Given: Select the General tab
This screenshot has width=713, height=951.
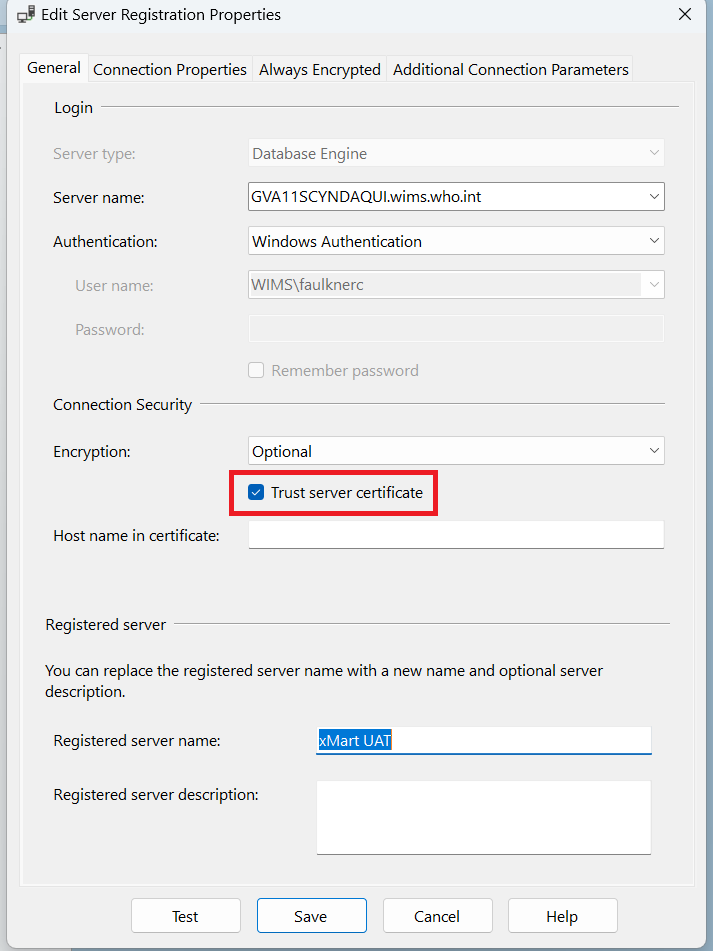Looking at the screenshot, I should (53, 68).
